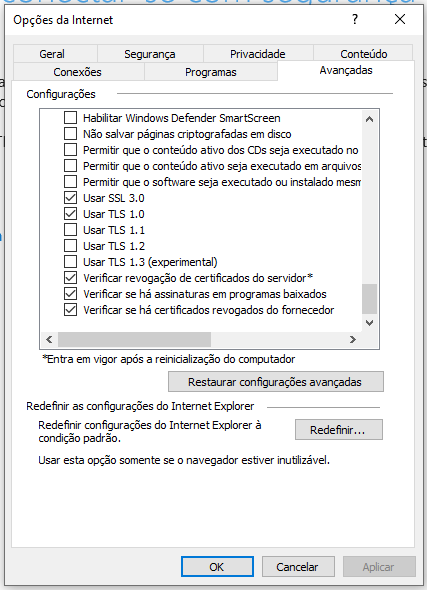Disable the Usar SSL 3.0 checkbox
Image resolution: width=427 pixels, height=590 pixels.
pos(70,198)
